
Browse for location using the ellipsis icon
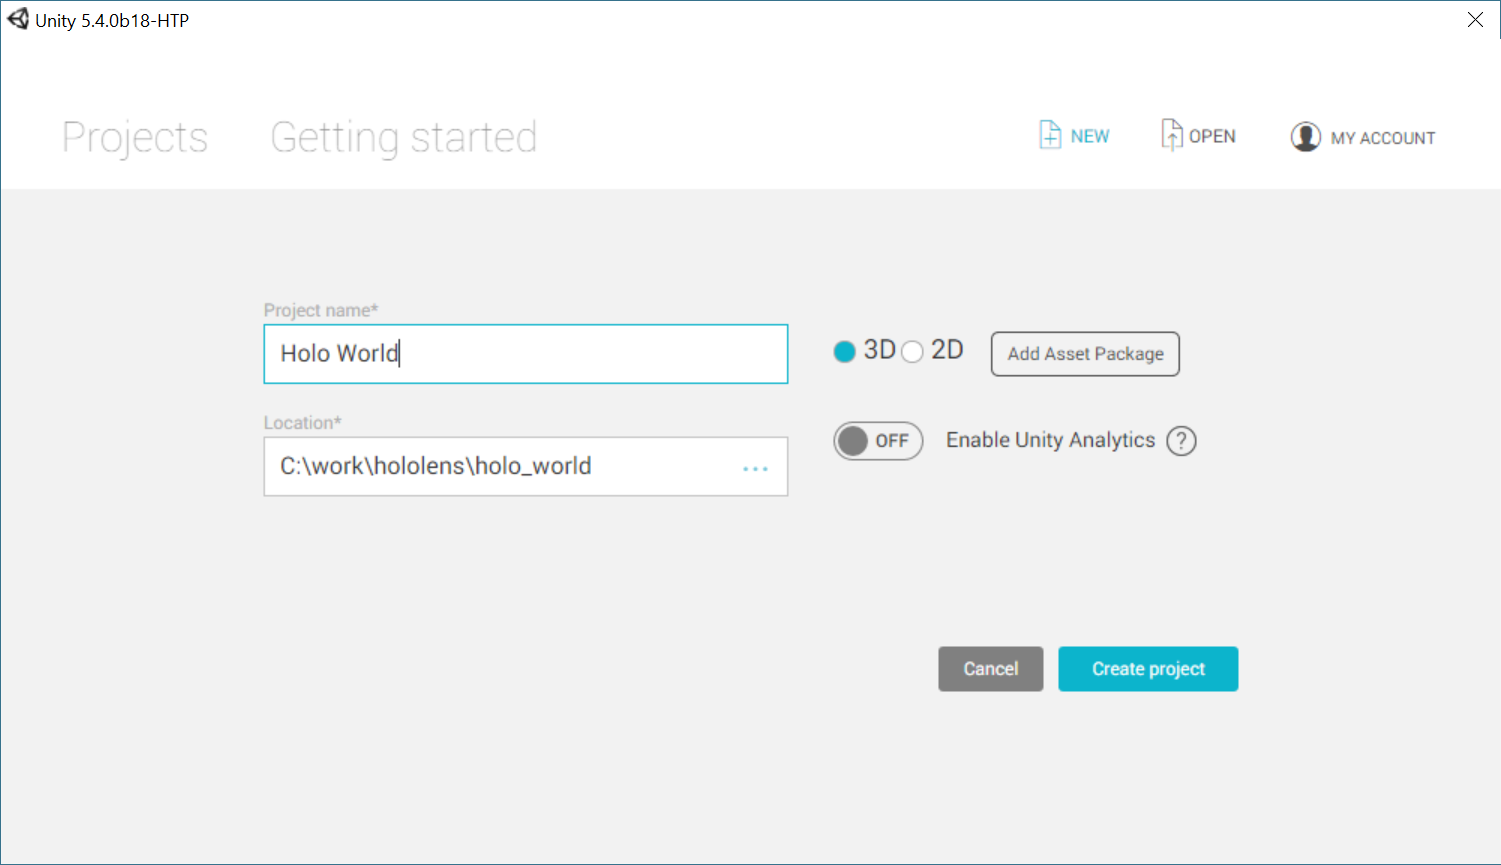coord(755,468)
